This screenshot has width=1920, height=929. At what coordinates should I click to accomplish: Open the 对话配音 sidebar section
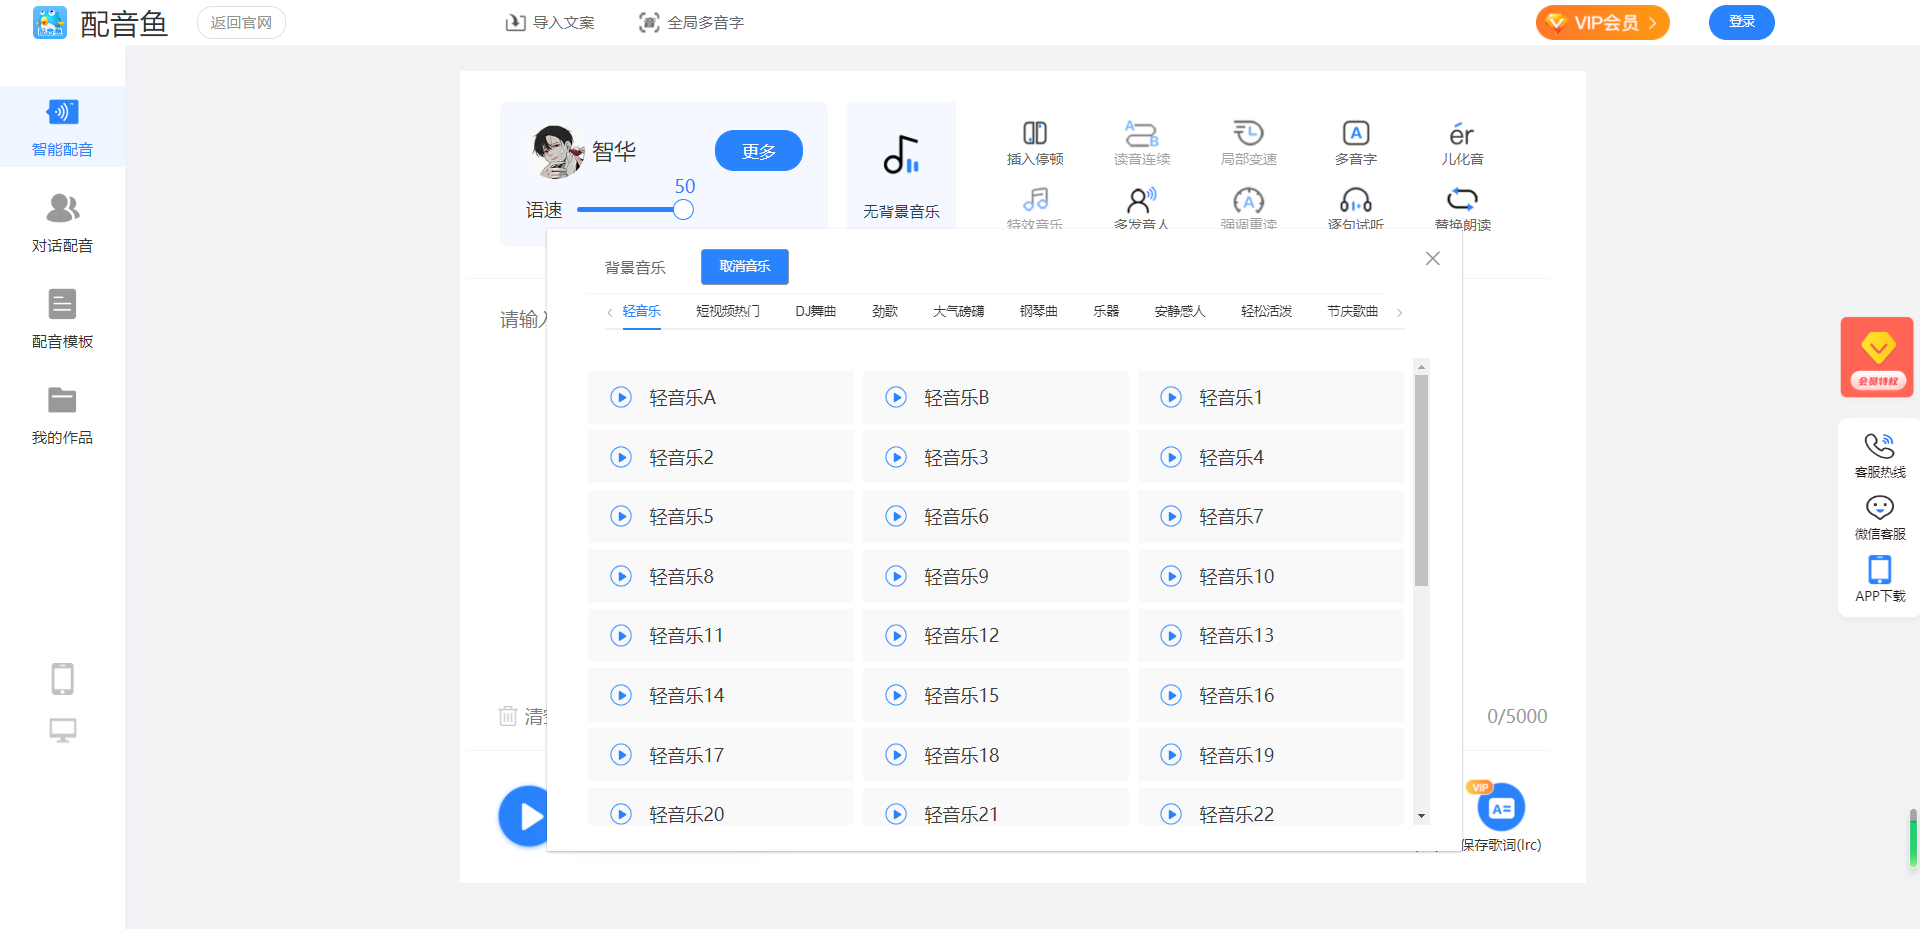(62, 223)
